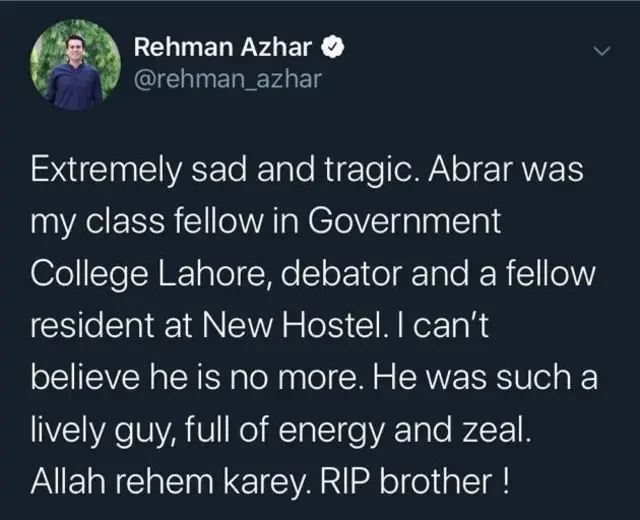
Task: Expand the tweet options chevron
Action: (x=600, y=49)
